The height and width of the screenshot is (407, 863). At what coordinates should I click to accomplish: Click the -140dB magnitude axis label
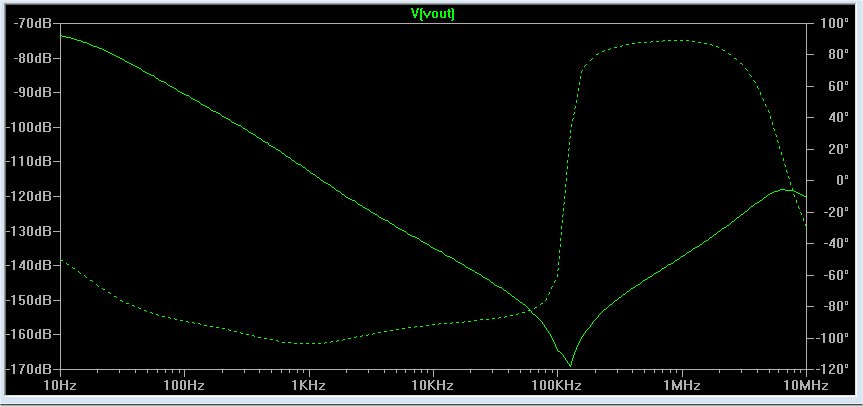click(x=28, y=265)
